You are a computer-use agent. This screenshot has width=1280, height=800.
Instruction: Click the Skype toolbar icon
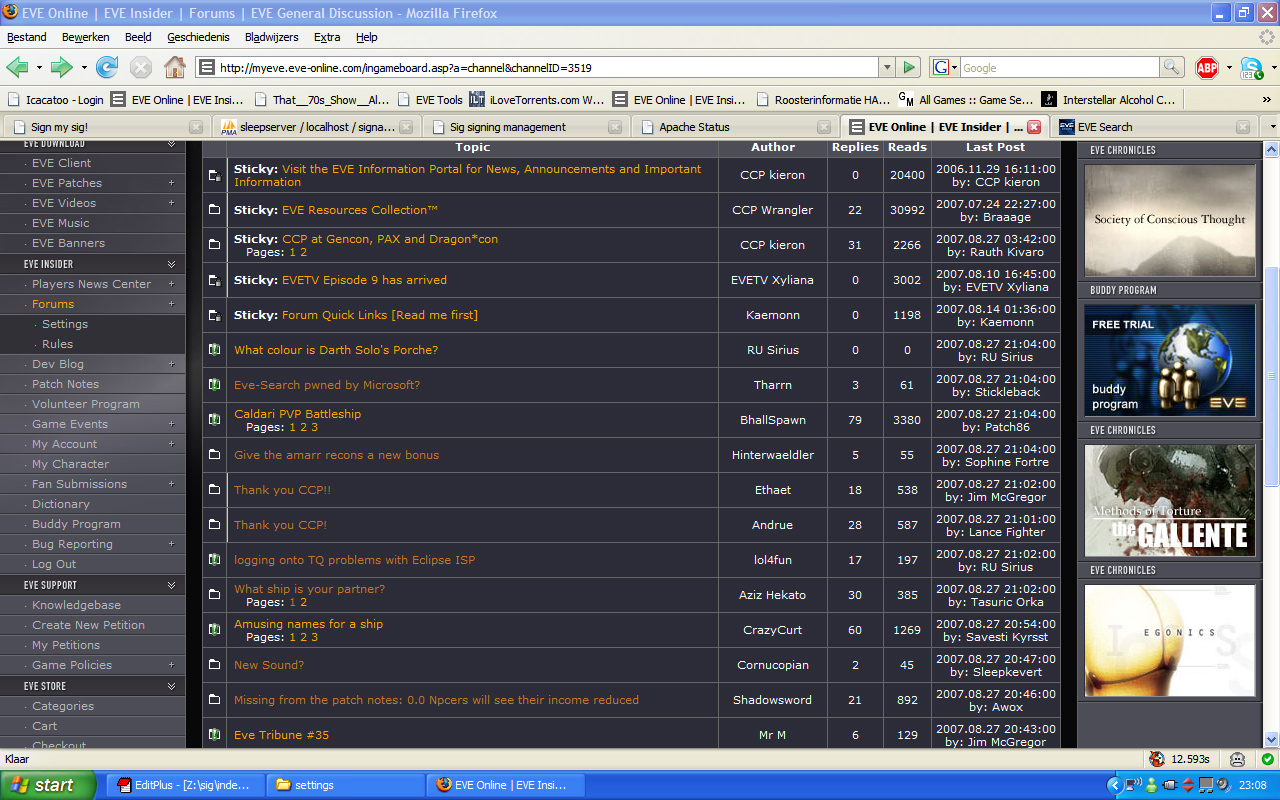pos(1251,68)
